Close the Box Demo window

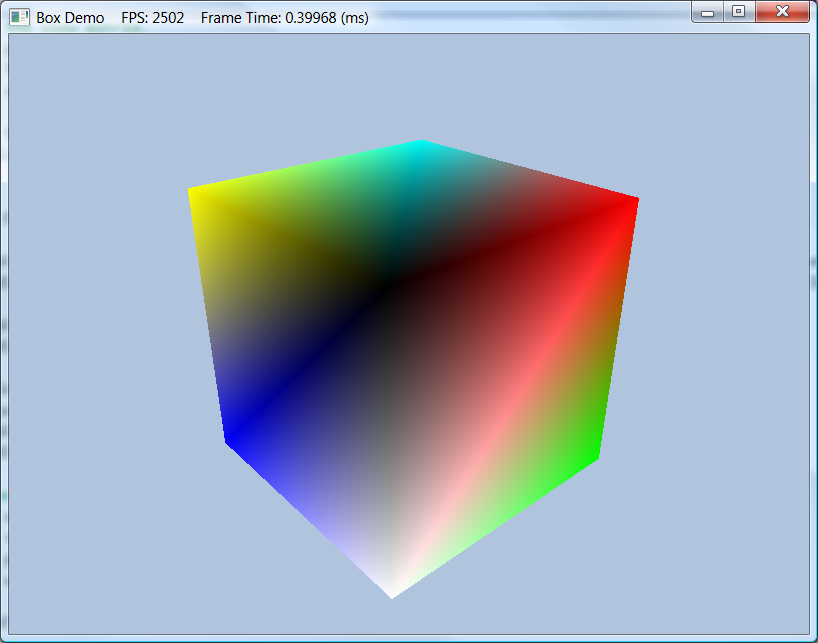(782, 12)
